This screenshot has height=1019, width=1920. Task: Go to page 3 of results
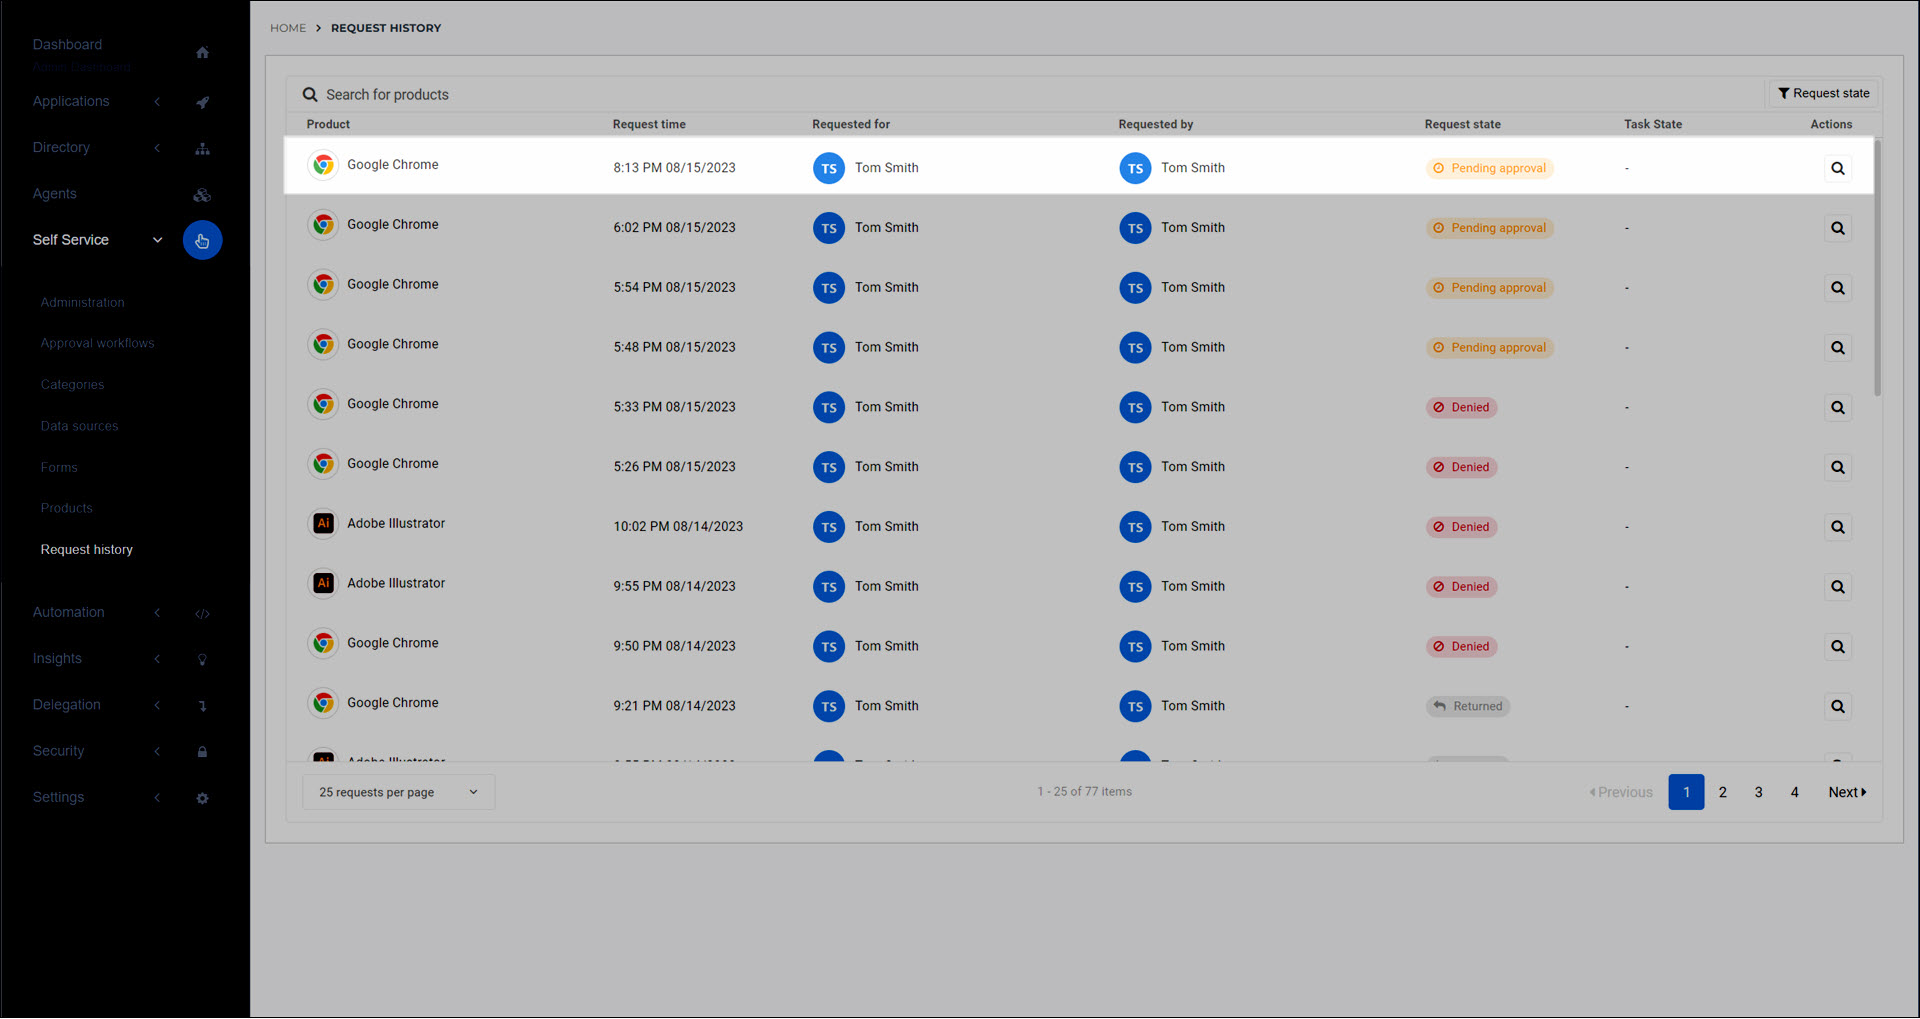pyautogui.click(x=1758, y=792)
